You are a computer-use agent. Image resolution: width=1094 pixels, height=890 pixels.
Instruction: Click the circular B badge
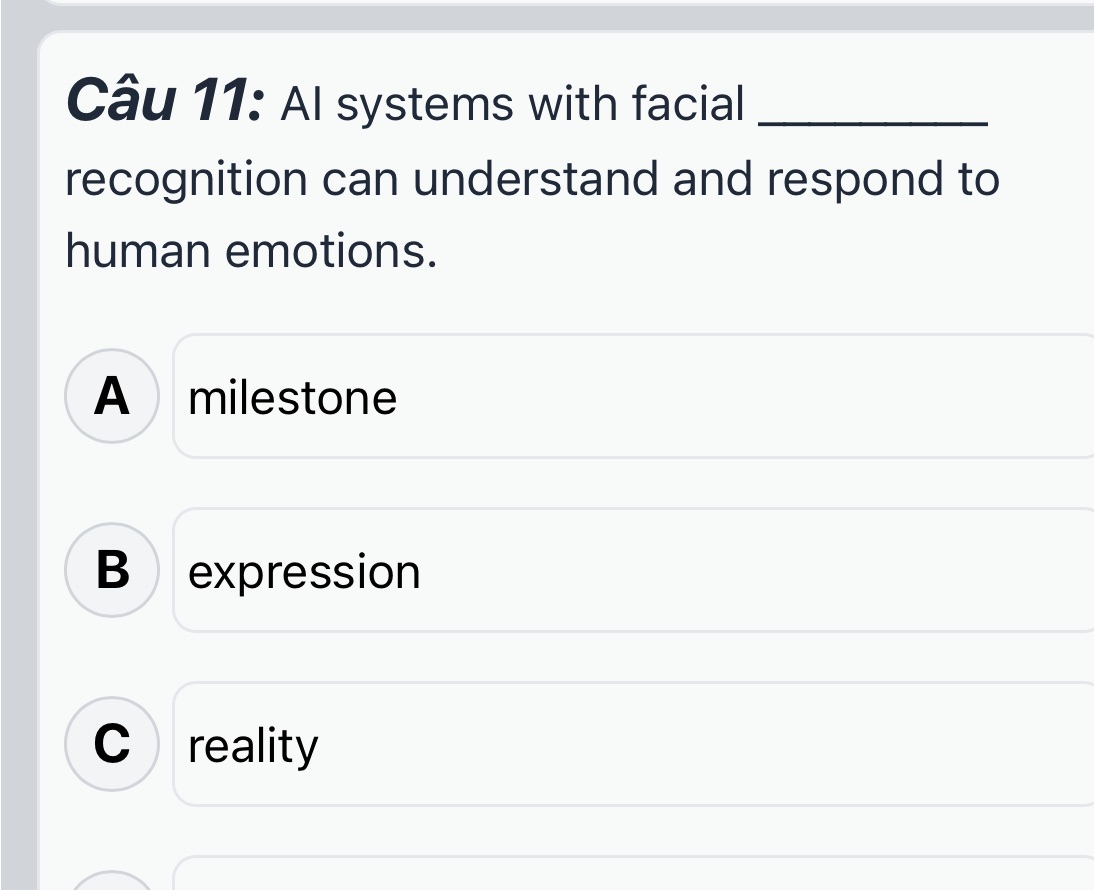(x=111, y=570)
